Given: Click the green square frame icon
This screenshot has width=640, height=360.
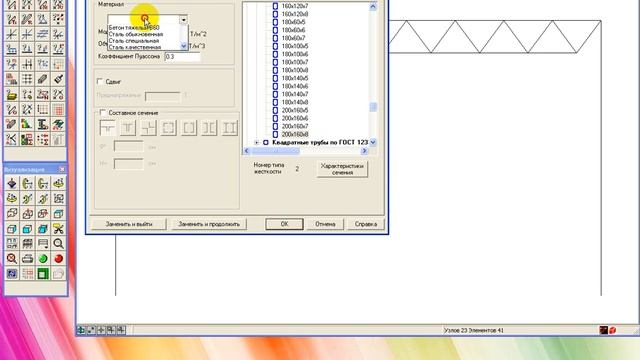Looking at the screenshot, I should coord(43,273).
